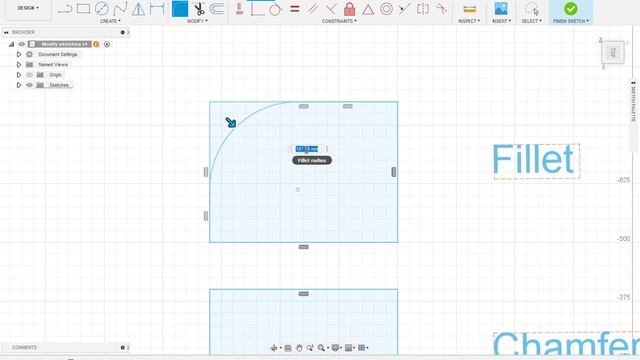Image resolution: width=640 pixels, height=360 pixels.
Task: Expand the Named Views node
Action: coord(19,64)
